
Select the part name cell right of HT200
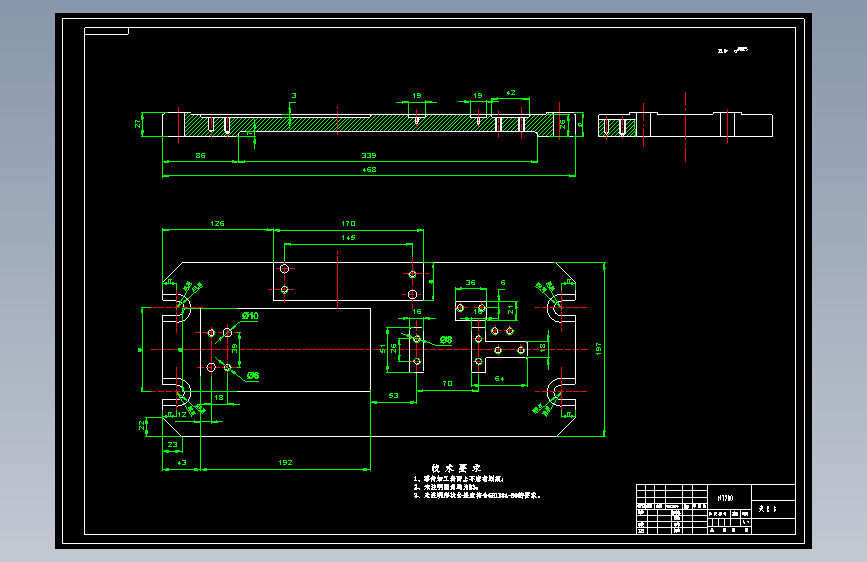[773, 509]
